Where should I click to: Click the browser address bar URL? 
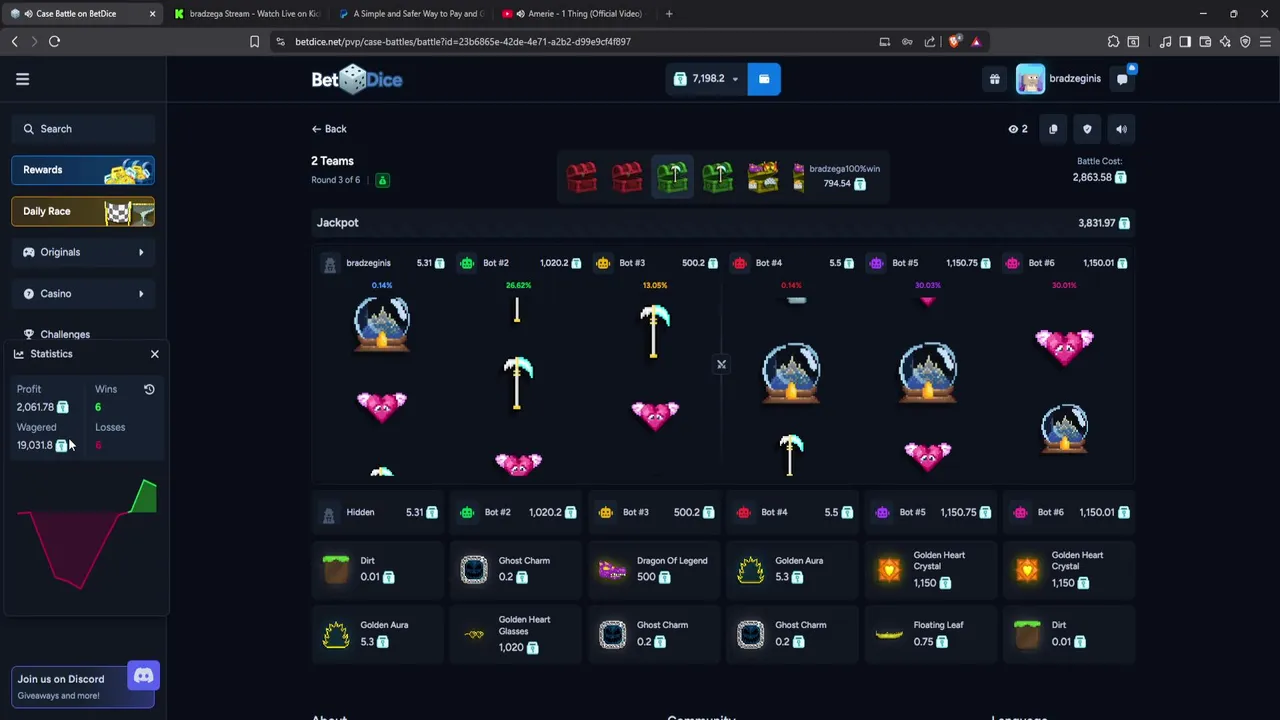tap(463, 42)
